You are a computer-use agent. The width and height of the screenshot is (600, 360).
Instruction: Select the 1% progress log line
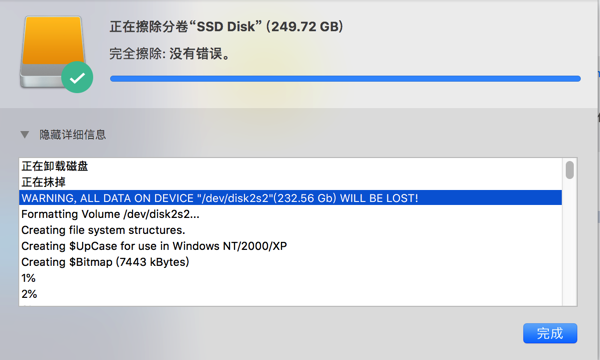tap(290, 278)
